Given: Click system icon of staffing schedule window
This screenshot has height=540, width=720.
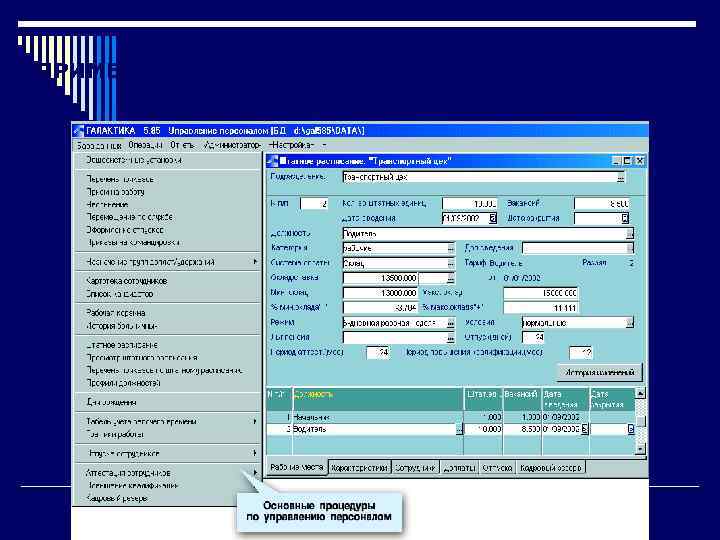Looking at the screenshot, I should 272,161.
